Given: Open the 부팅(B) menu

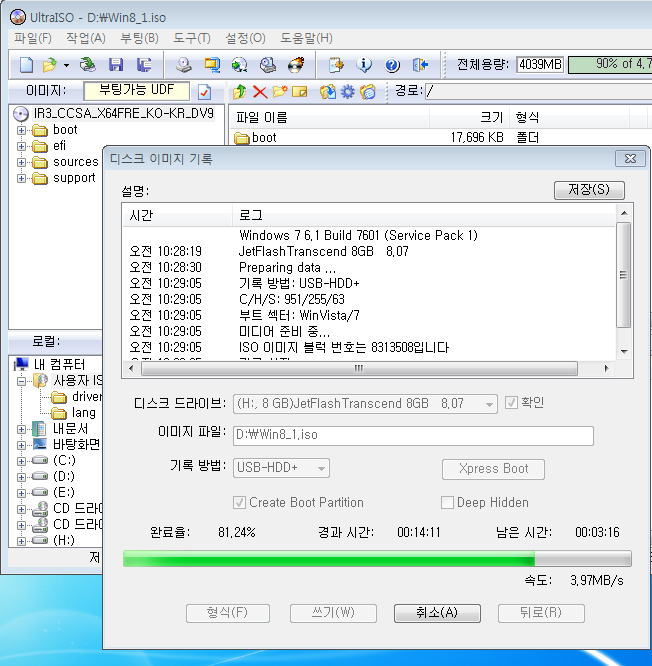Looking at the screenshot, I should 139,38.
